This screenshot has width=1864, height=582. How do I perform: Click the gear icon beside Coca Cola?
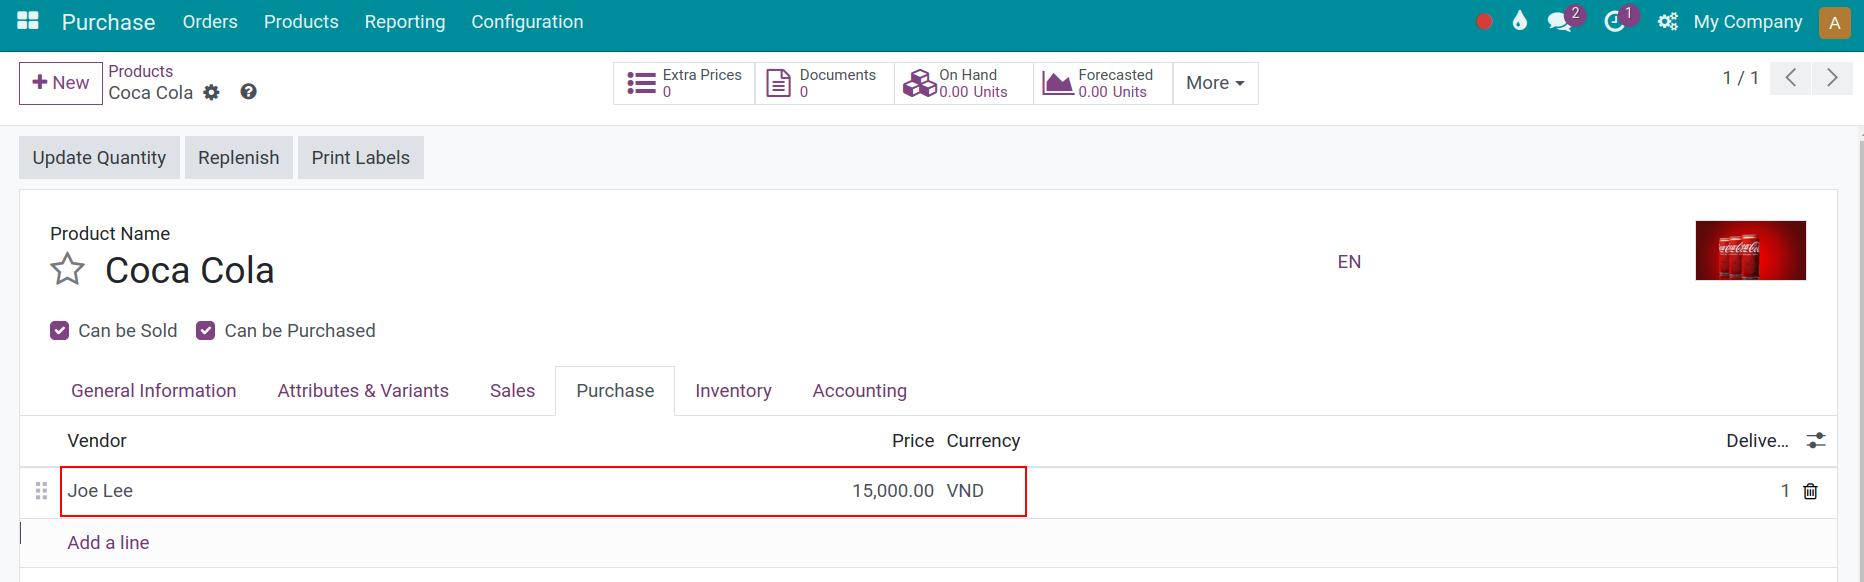pyautogui.click(x=211, y=92)
